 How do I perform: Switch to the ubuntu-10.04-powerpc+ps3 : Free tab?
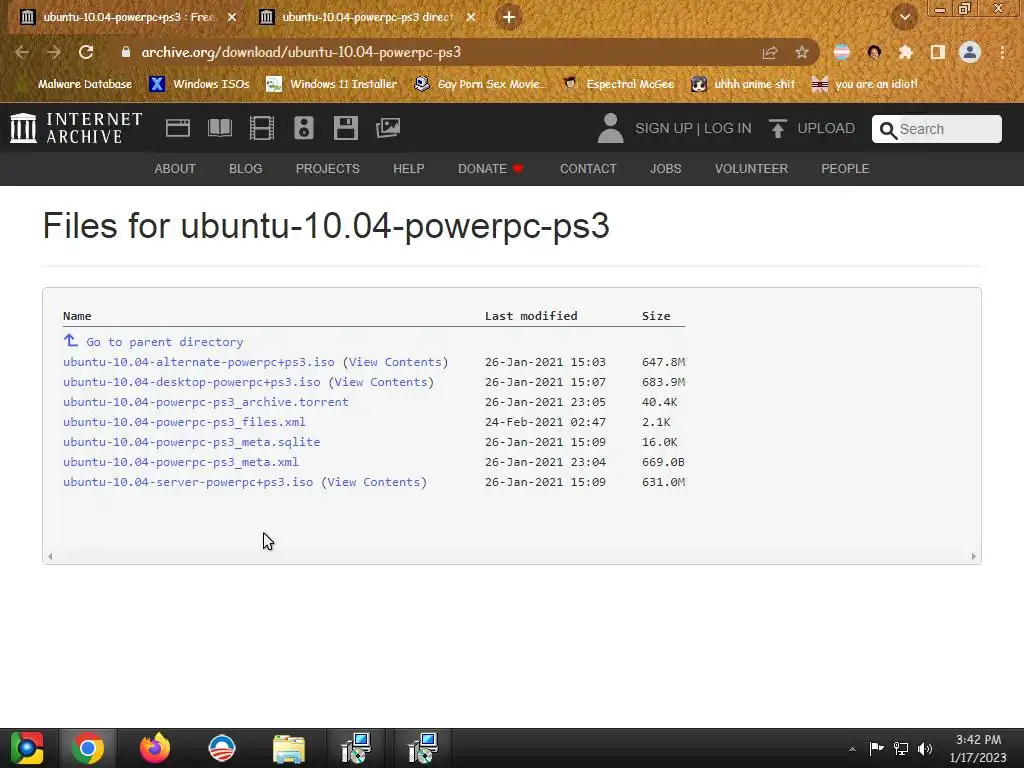(x=129, y=17)
